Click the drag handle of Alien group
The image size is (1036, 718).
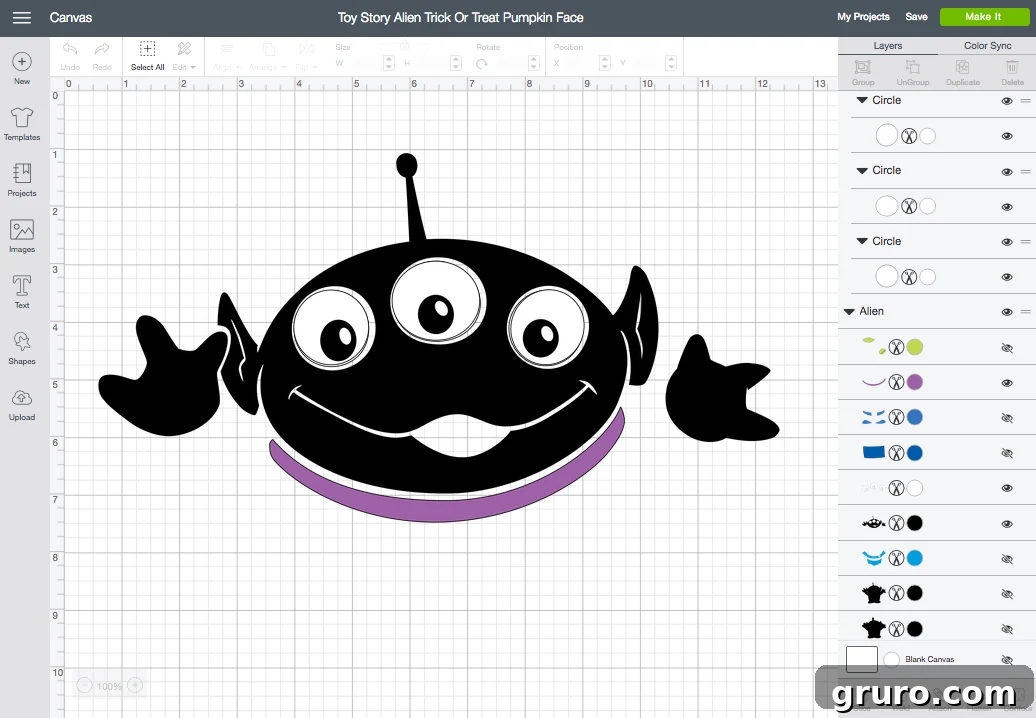tap(1025, 312)
